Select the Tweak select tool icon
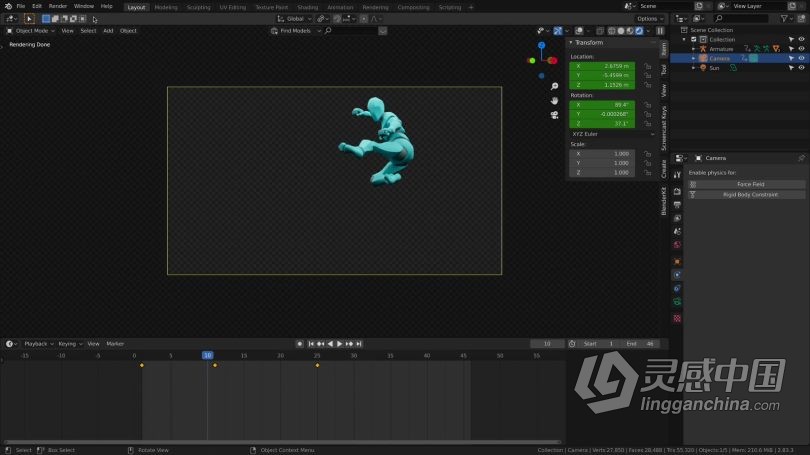Image resolution: width=810 pixels, height=455 pixels. tap(29, 19)
